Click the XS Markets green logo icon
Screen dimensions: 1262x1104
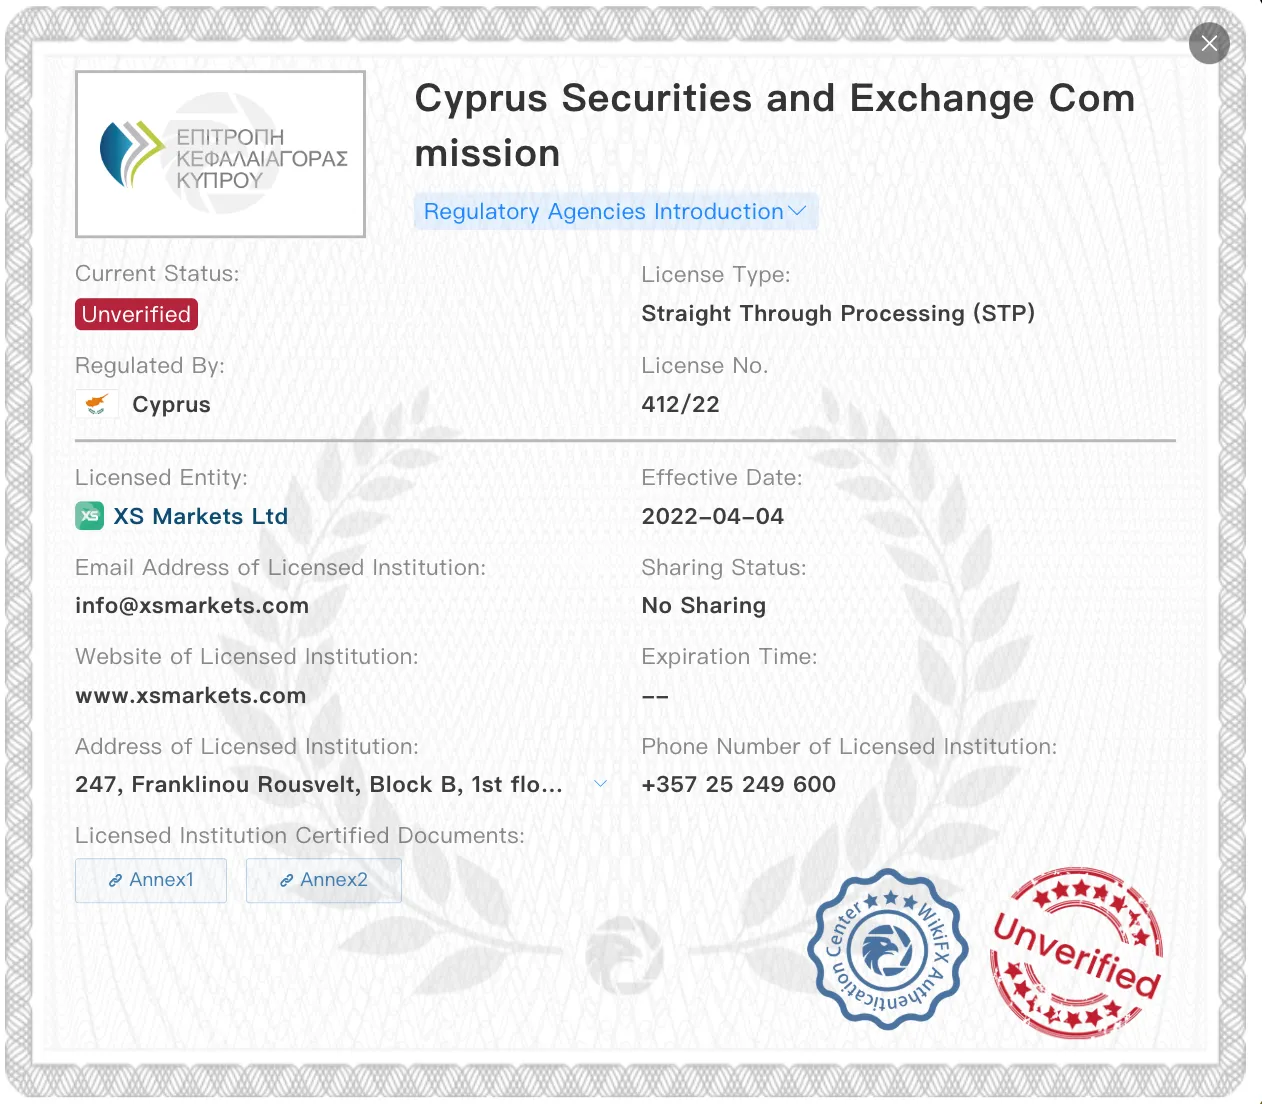90,516
